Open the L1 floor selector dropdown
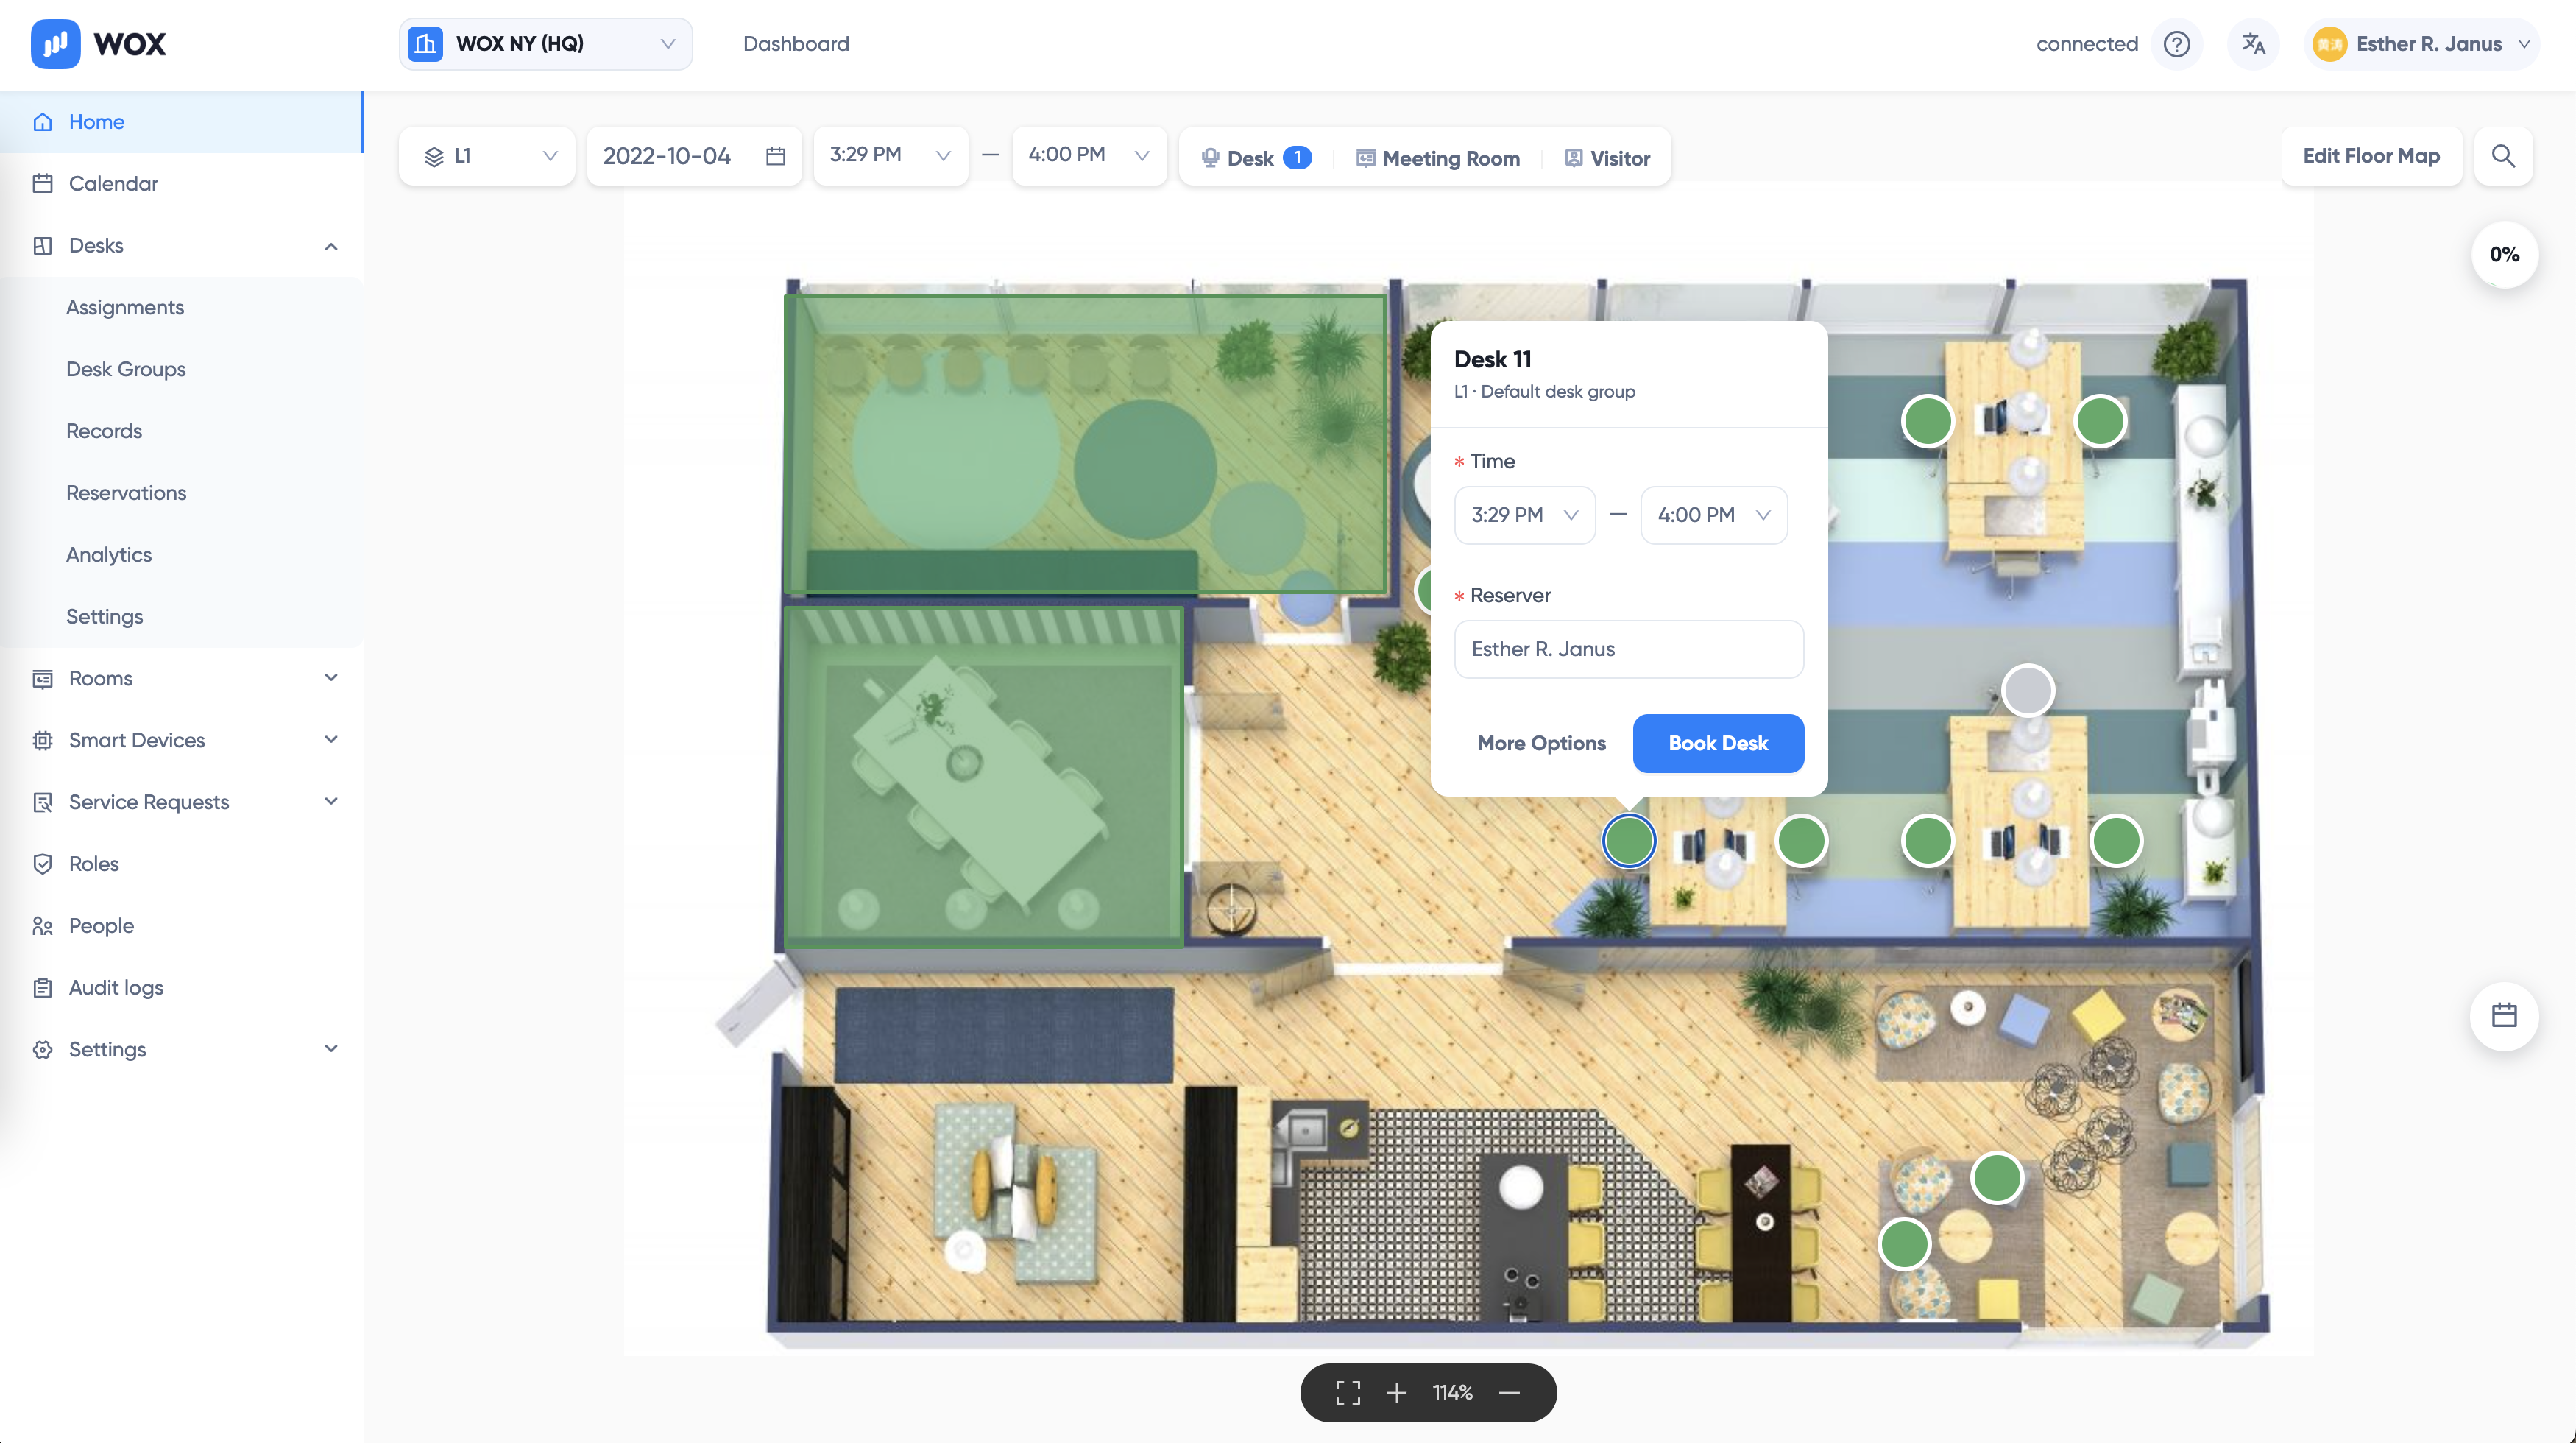This screenshot has height=1443, width=2576. tap(487, 156)
